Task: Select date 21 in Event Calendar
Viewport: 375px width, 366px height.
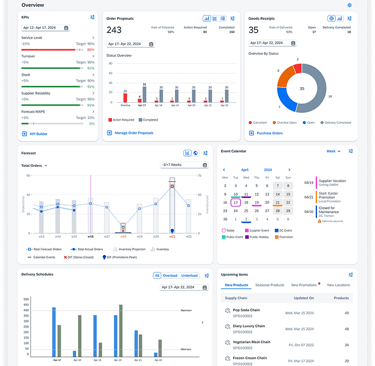Action: (277, 202)
